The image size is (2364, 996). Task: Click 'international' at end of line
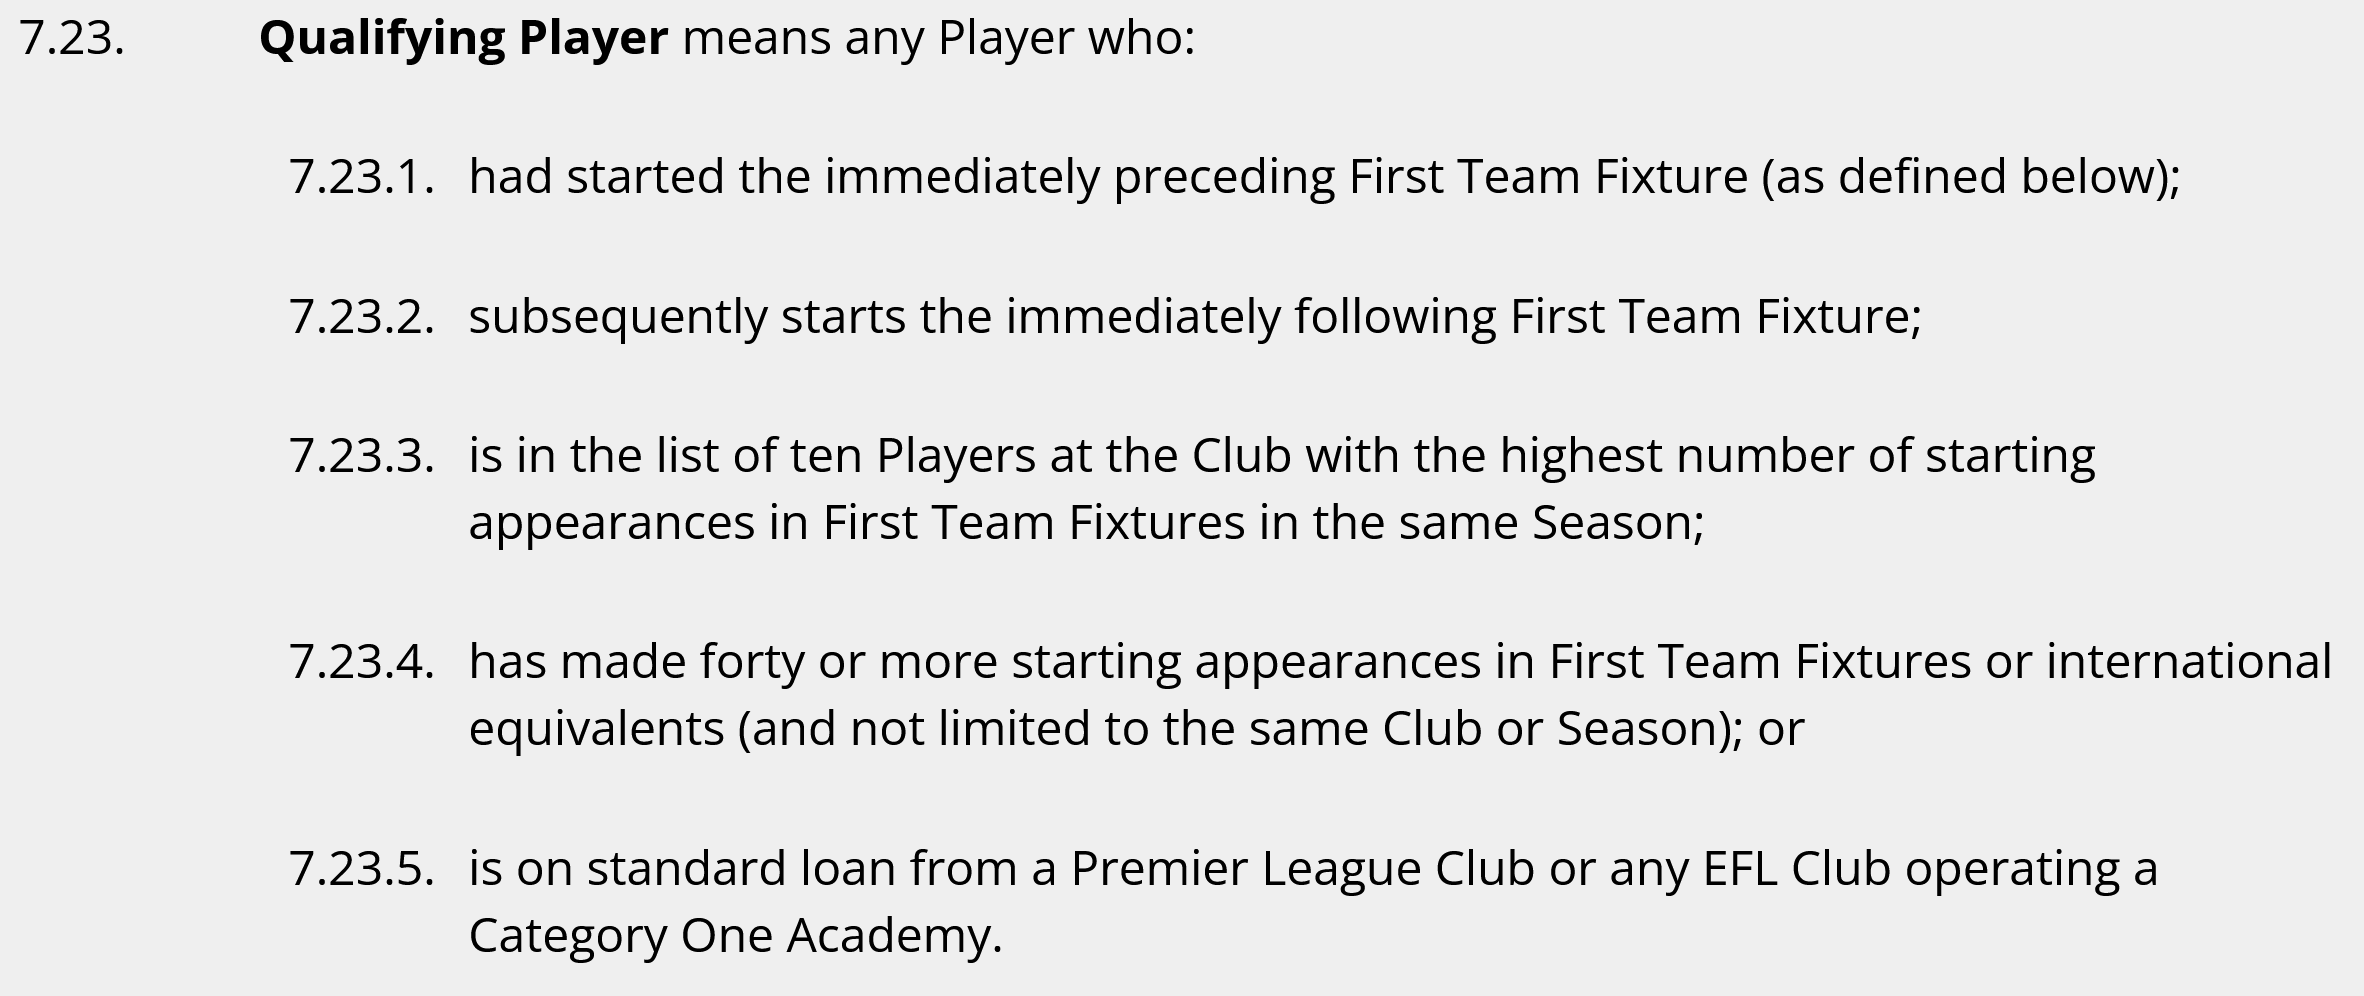tap(2189, 662)
